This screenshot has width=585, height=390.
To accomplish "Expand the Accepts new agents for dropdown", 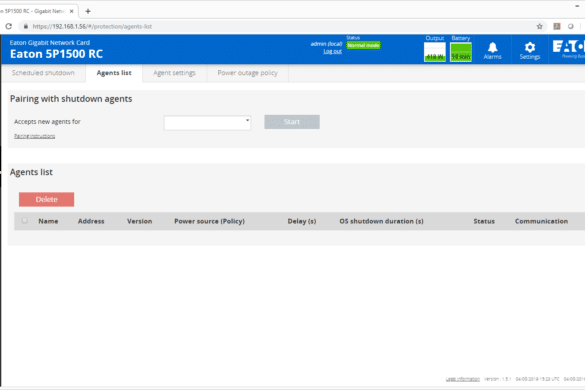I will 207,122.
